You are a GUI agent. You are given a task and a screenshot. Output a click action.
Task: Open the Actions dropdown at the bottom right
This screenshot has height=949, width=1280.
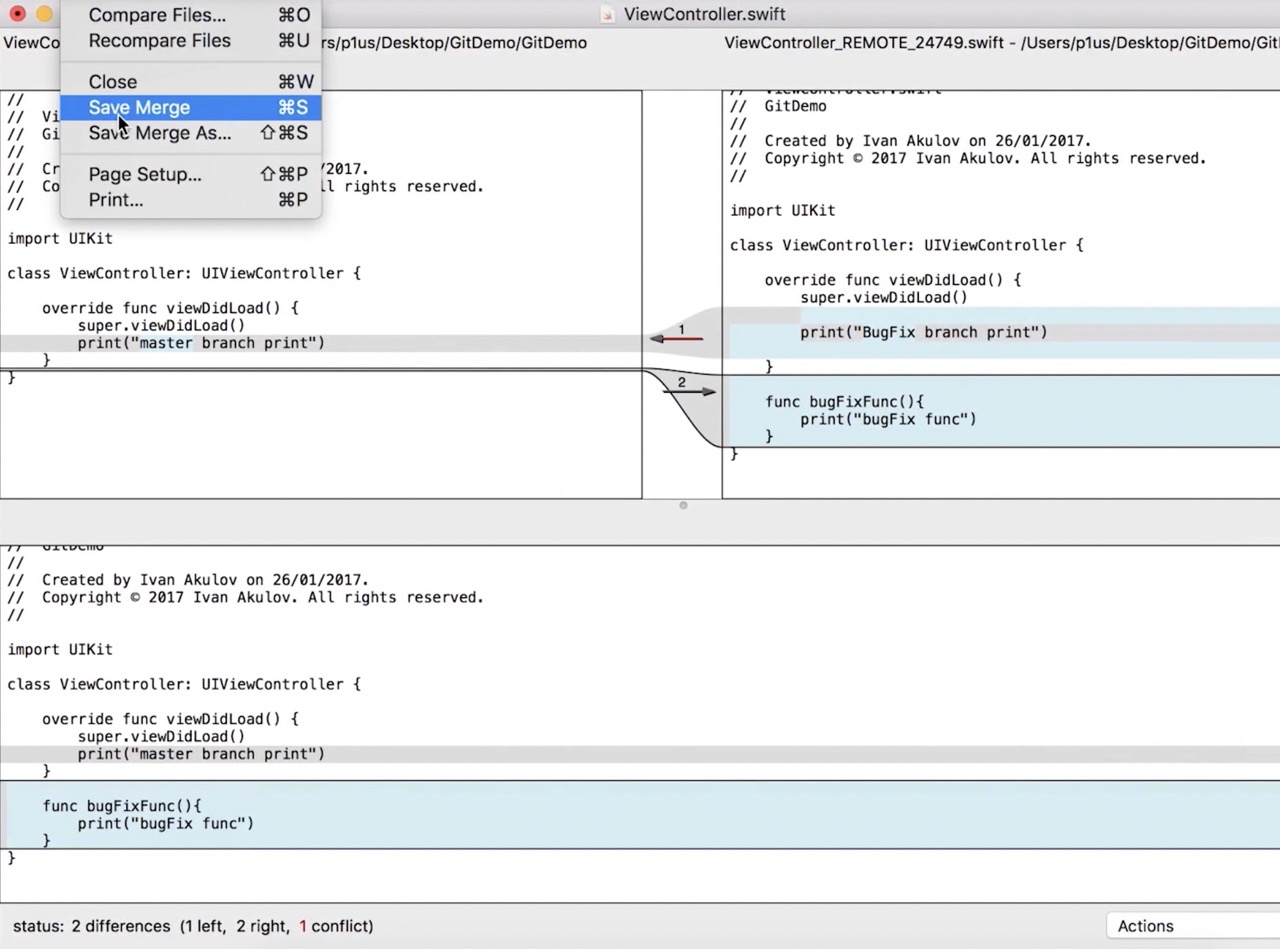tap(1192, 926)
